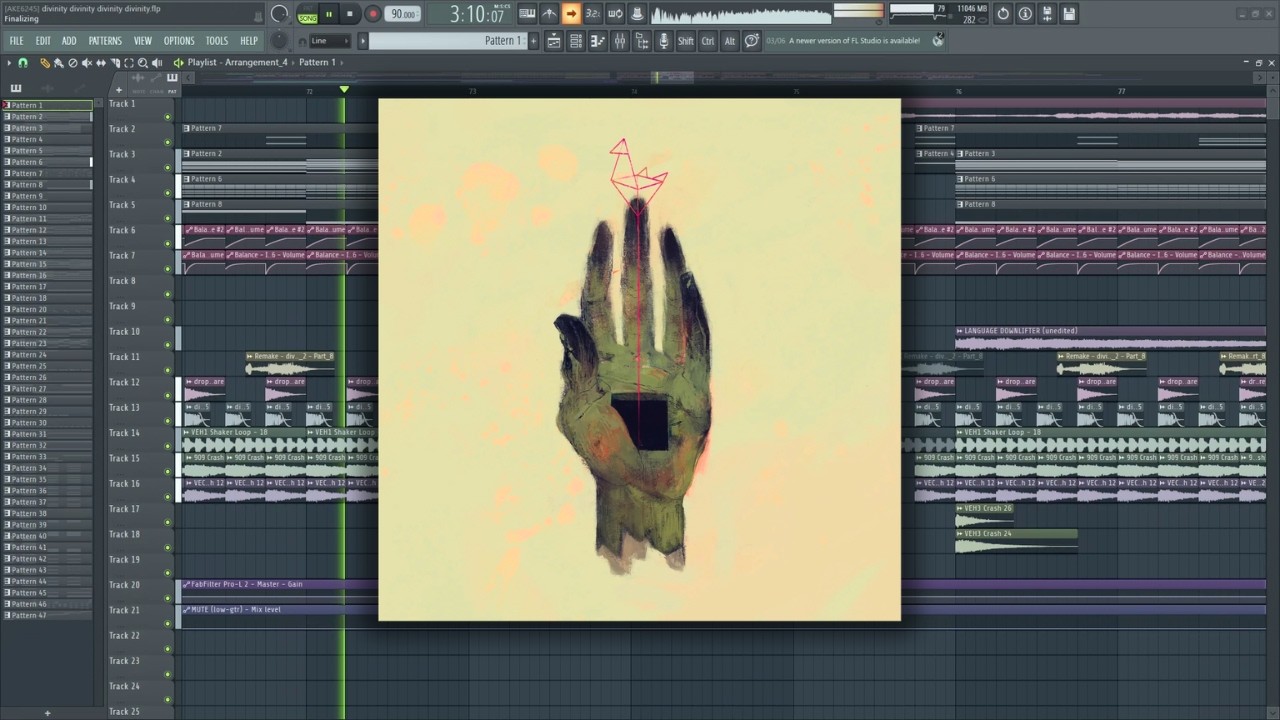This screenshot has width=1280, height=720.
Task: Click the album artwork hand image
Action: pyautogui.click(x=639, y=360)
